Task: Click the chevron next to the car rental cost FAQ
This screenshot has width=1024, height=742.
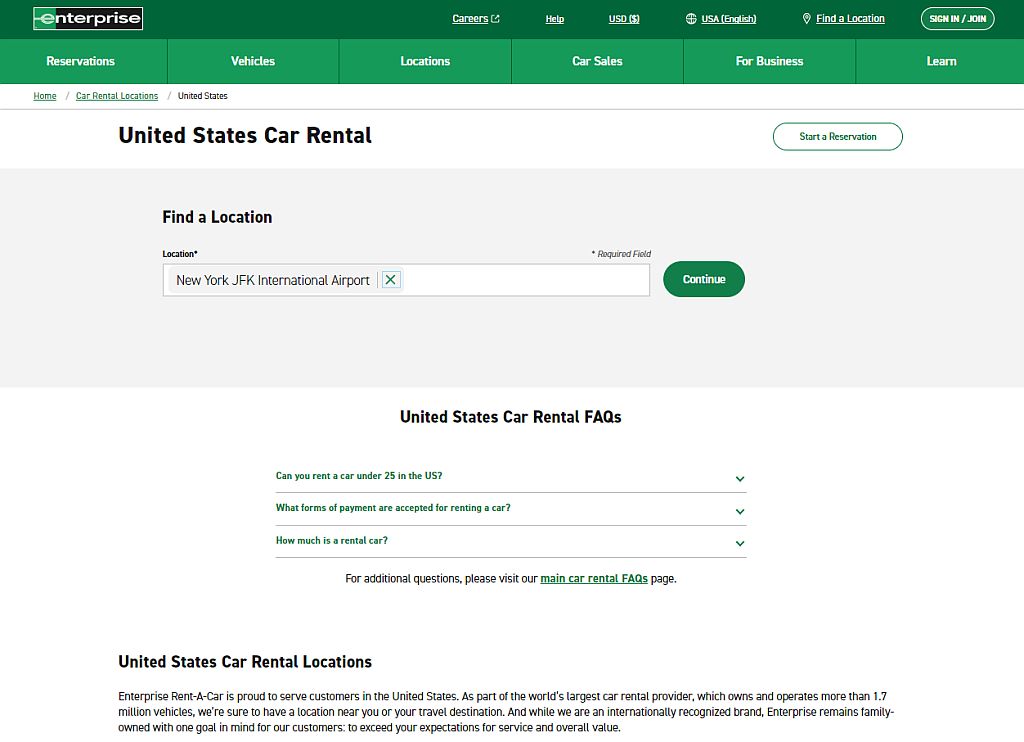Action: (x=740, y=543)
